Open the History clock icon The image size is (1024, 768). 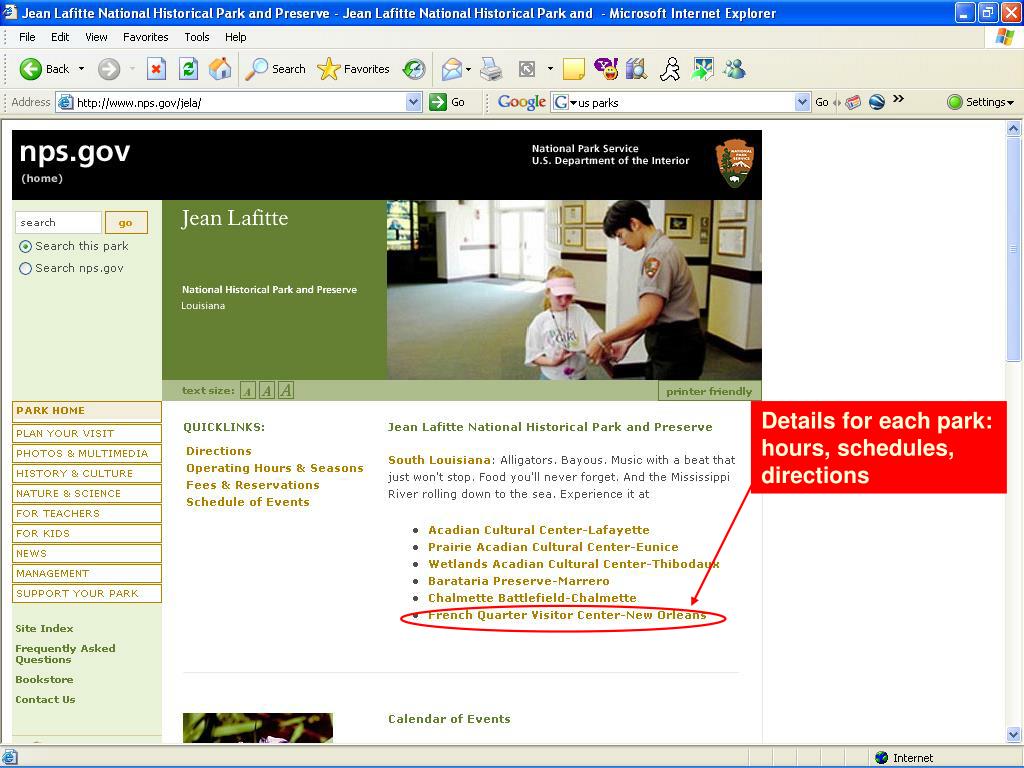pos(414,69)
